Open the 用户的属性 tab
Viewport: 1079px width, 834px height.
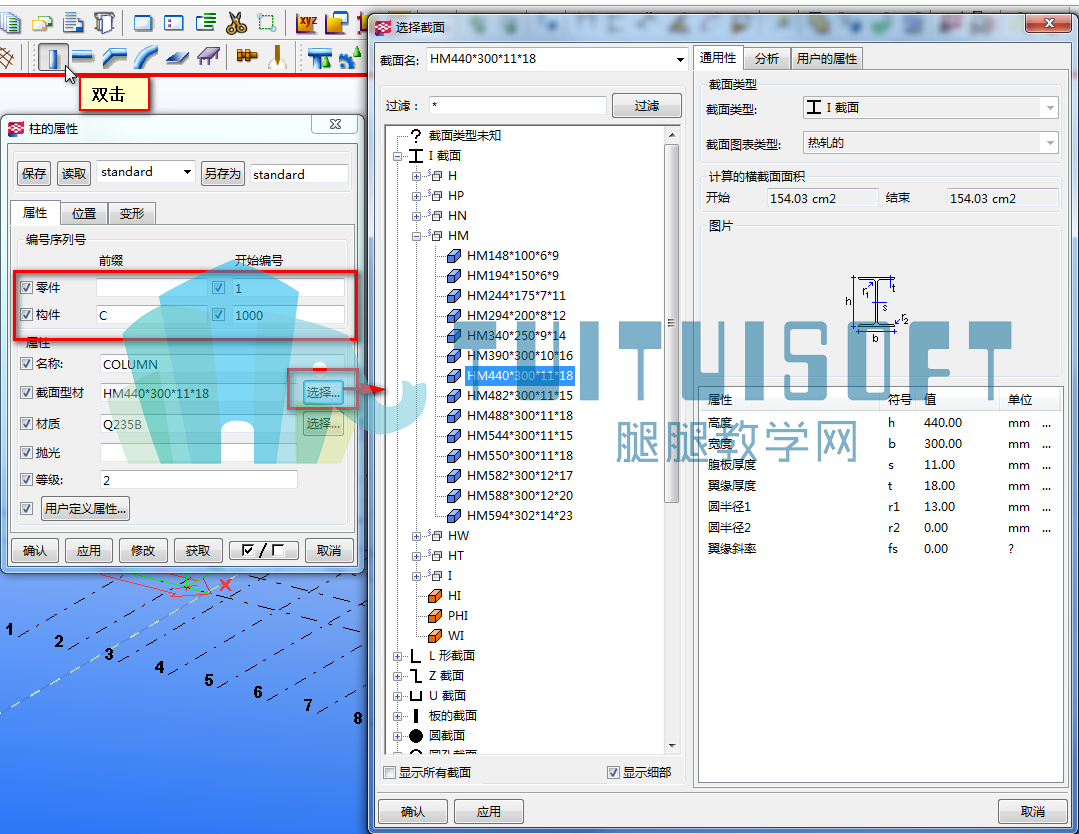pos(826,58)
